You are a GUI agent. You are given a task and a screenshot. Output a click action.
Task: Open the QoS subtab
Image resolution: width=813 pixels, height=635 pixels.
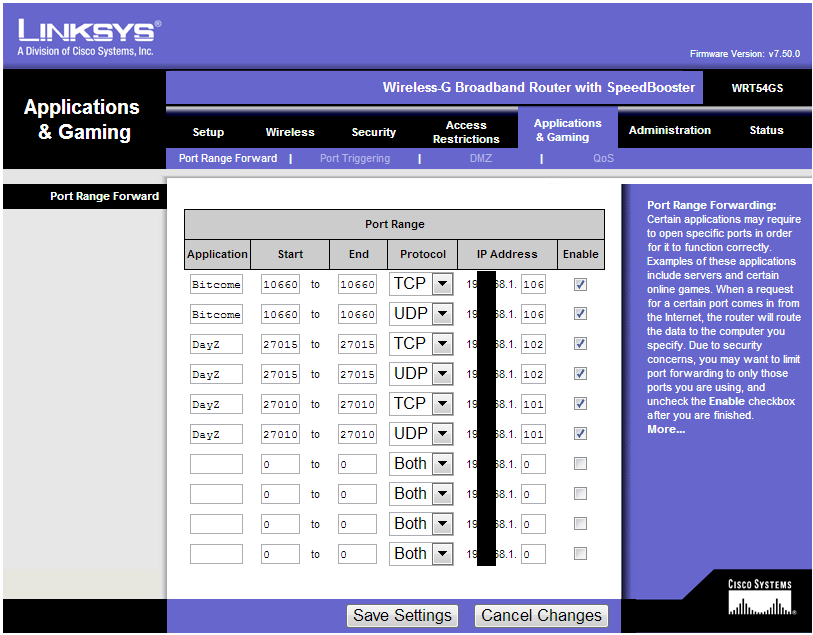point(603,158)
